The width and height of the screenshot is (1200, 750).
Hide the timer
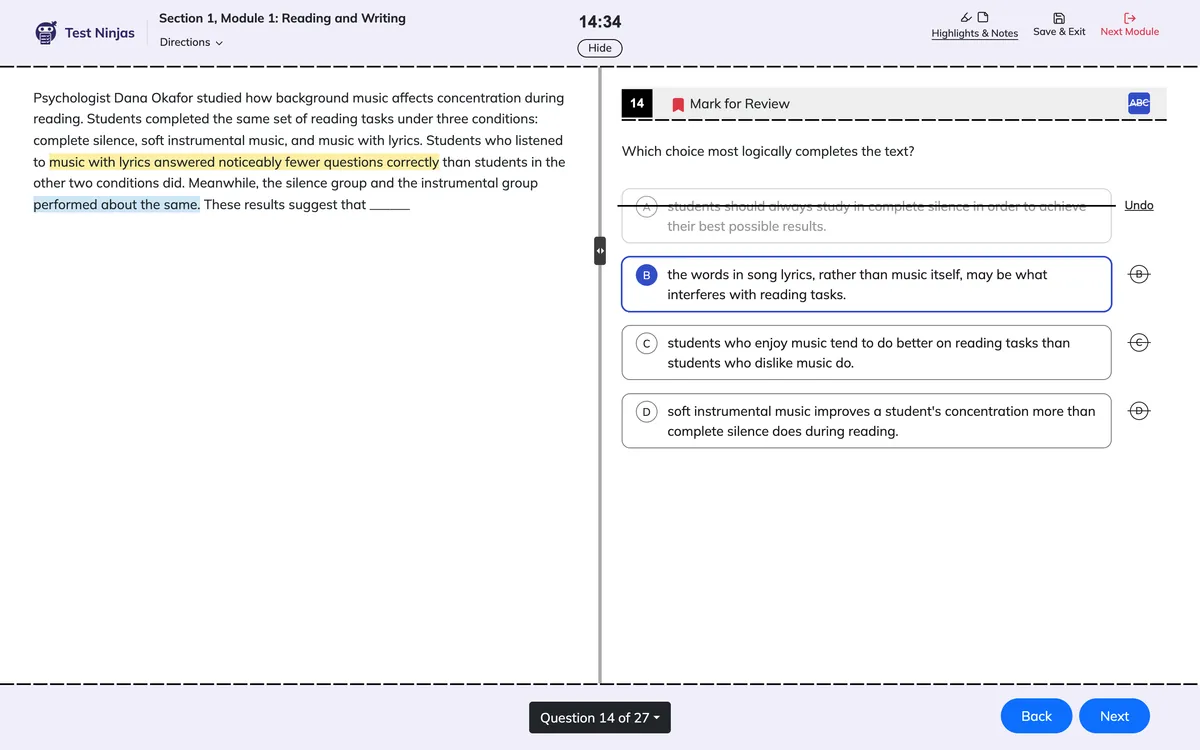[x=600, y=48]
